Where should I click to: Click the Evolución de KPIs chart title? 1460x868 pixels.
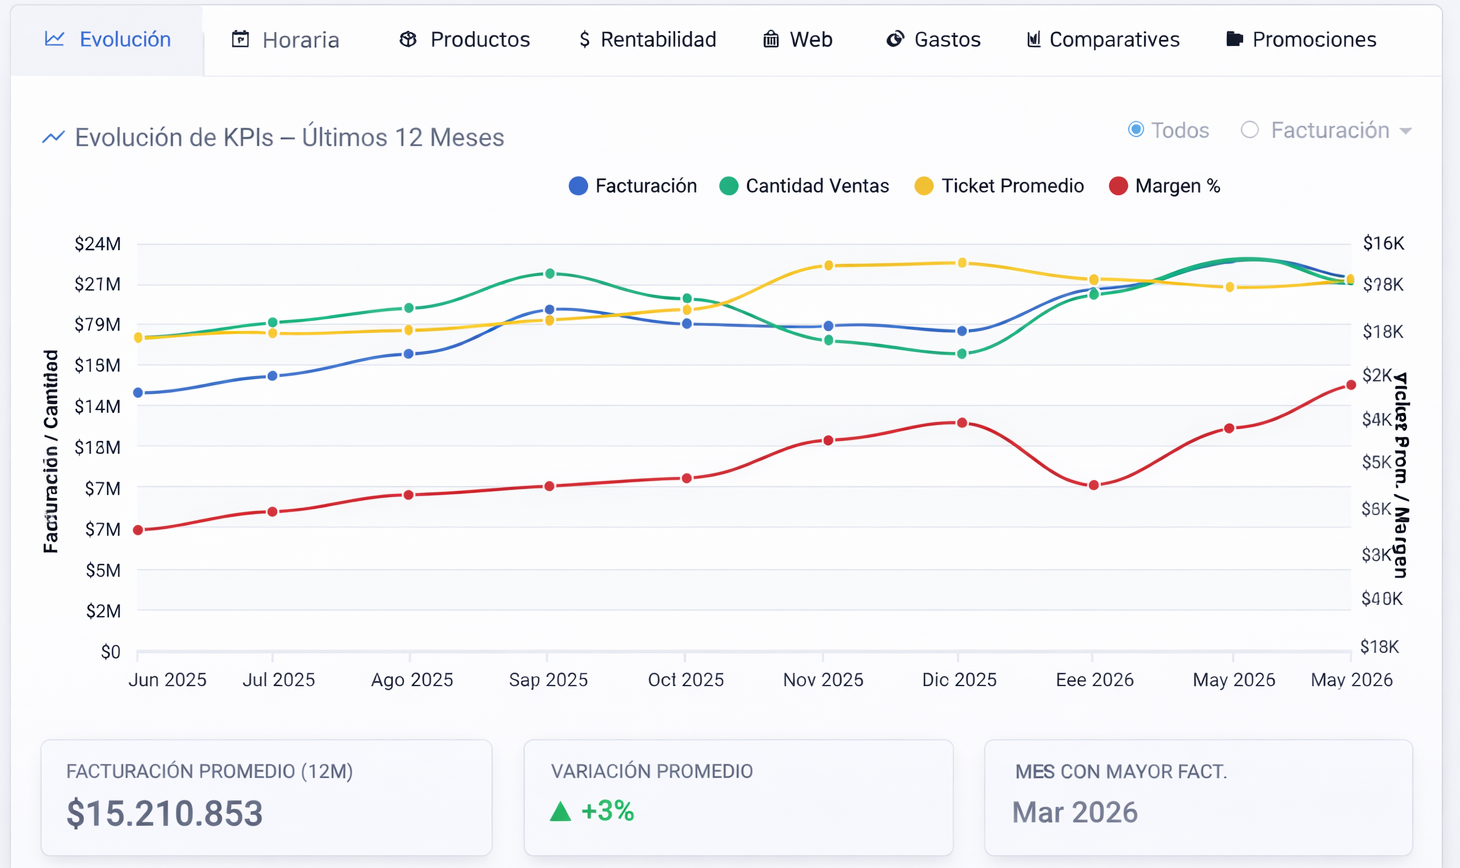tap(289, 137)
